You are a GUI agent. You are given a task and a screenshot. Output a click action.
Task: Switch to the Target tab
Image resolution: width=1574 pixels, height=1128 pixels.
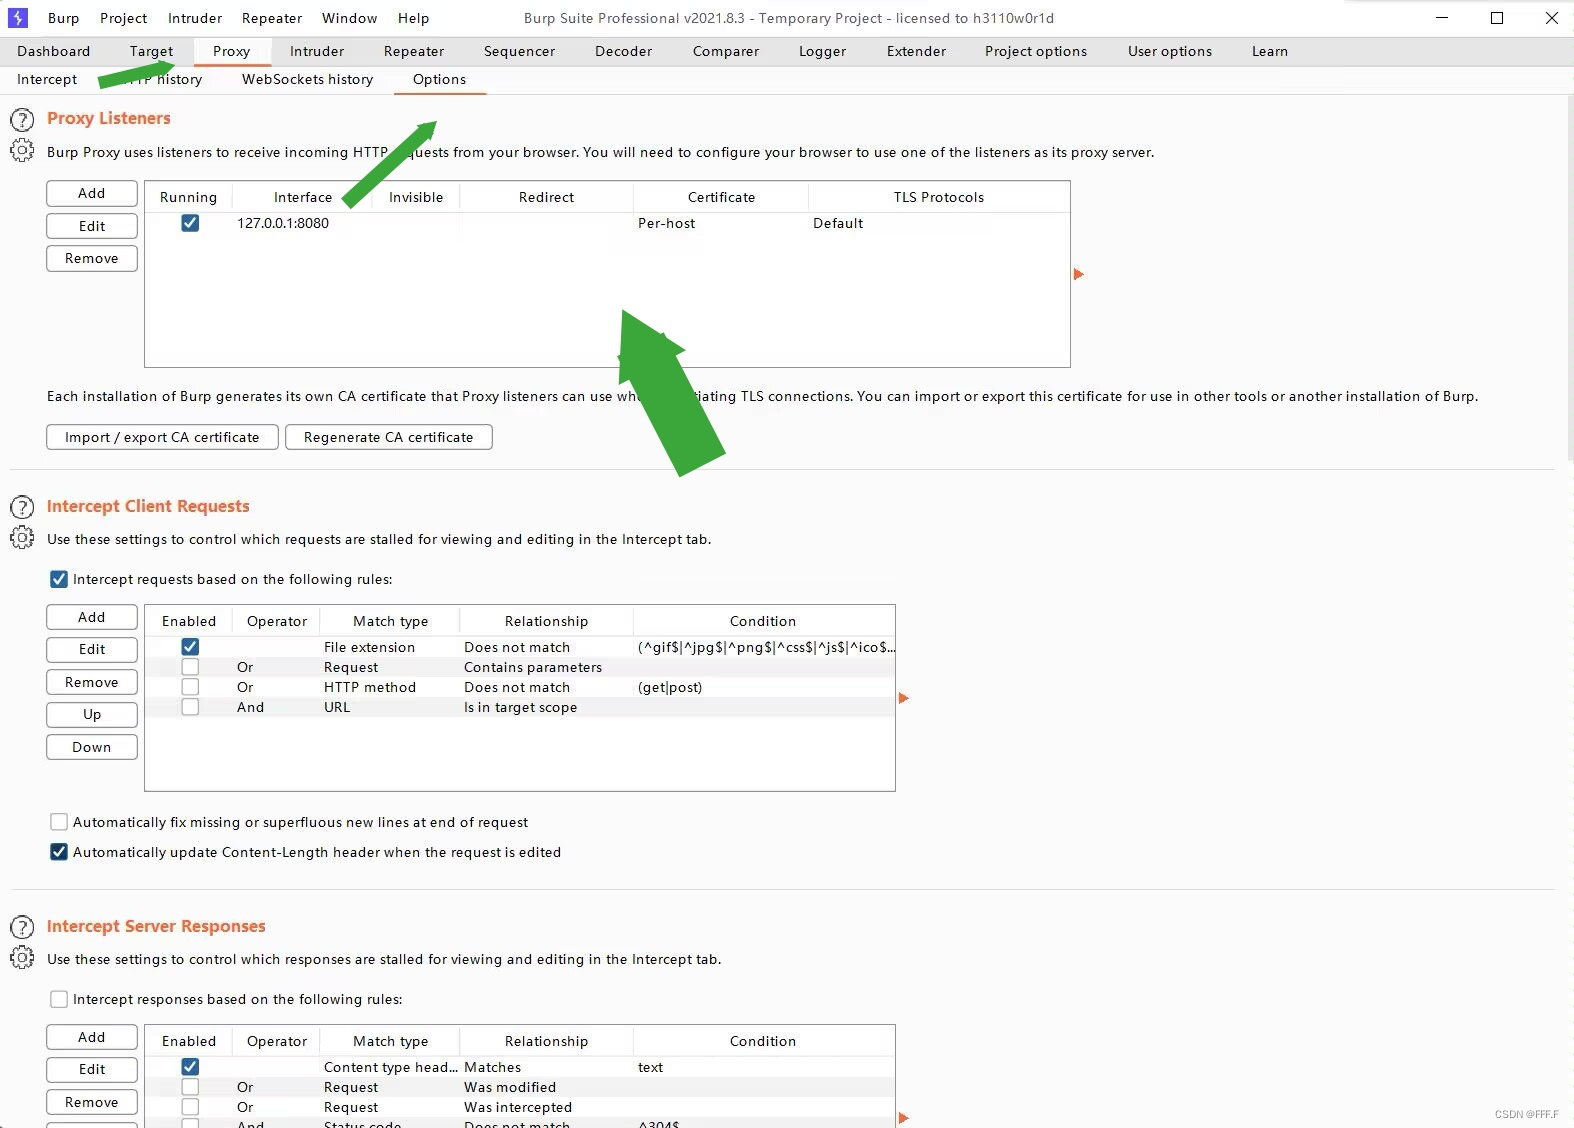click(x=151, y=51)
